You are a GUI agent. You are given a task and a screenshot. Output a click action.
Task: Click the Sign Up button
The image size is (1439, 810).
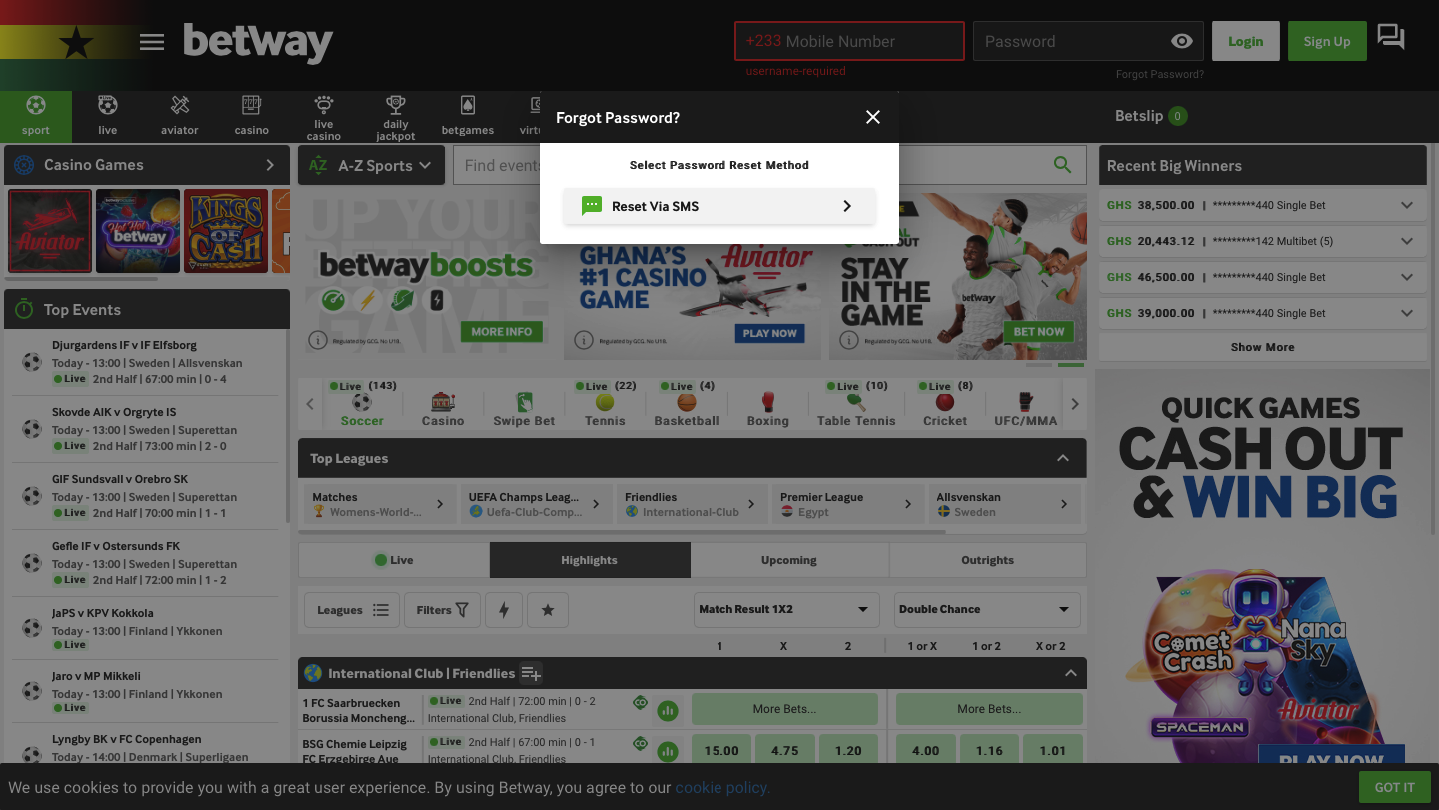[x=1327, y=41]
